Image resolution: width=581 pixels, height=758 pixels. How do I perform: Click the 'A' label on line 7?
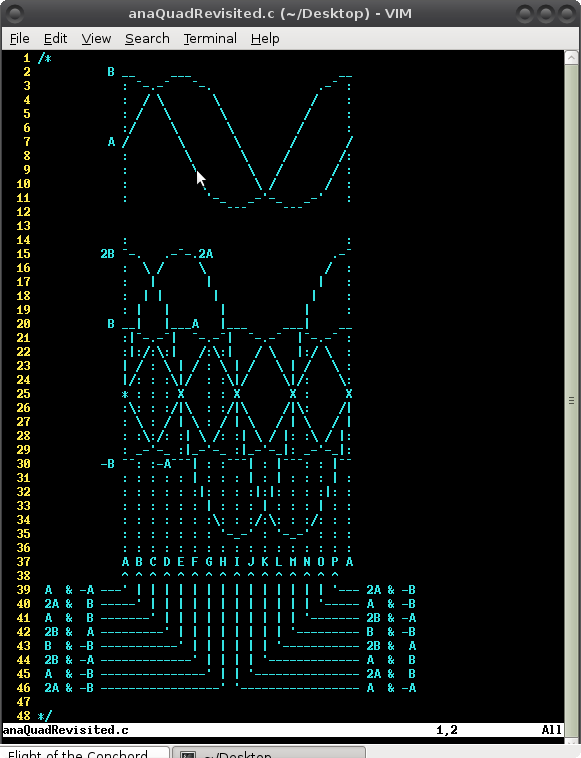coord(111,142)
